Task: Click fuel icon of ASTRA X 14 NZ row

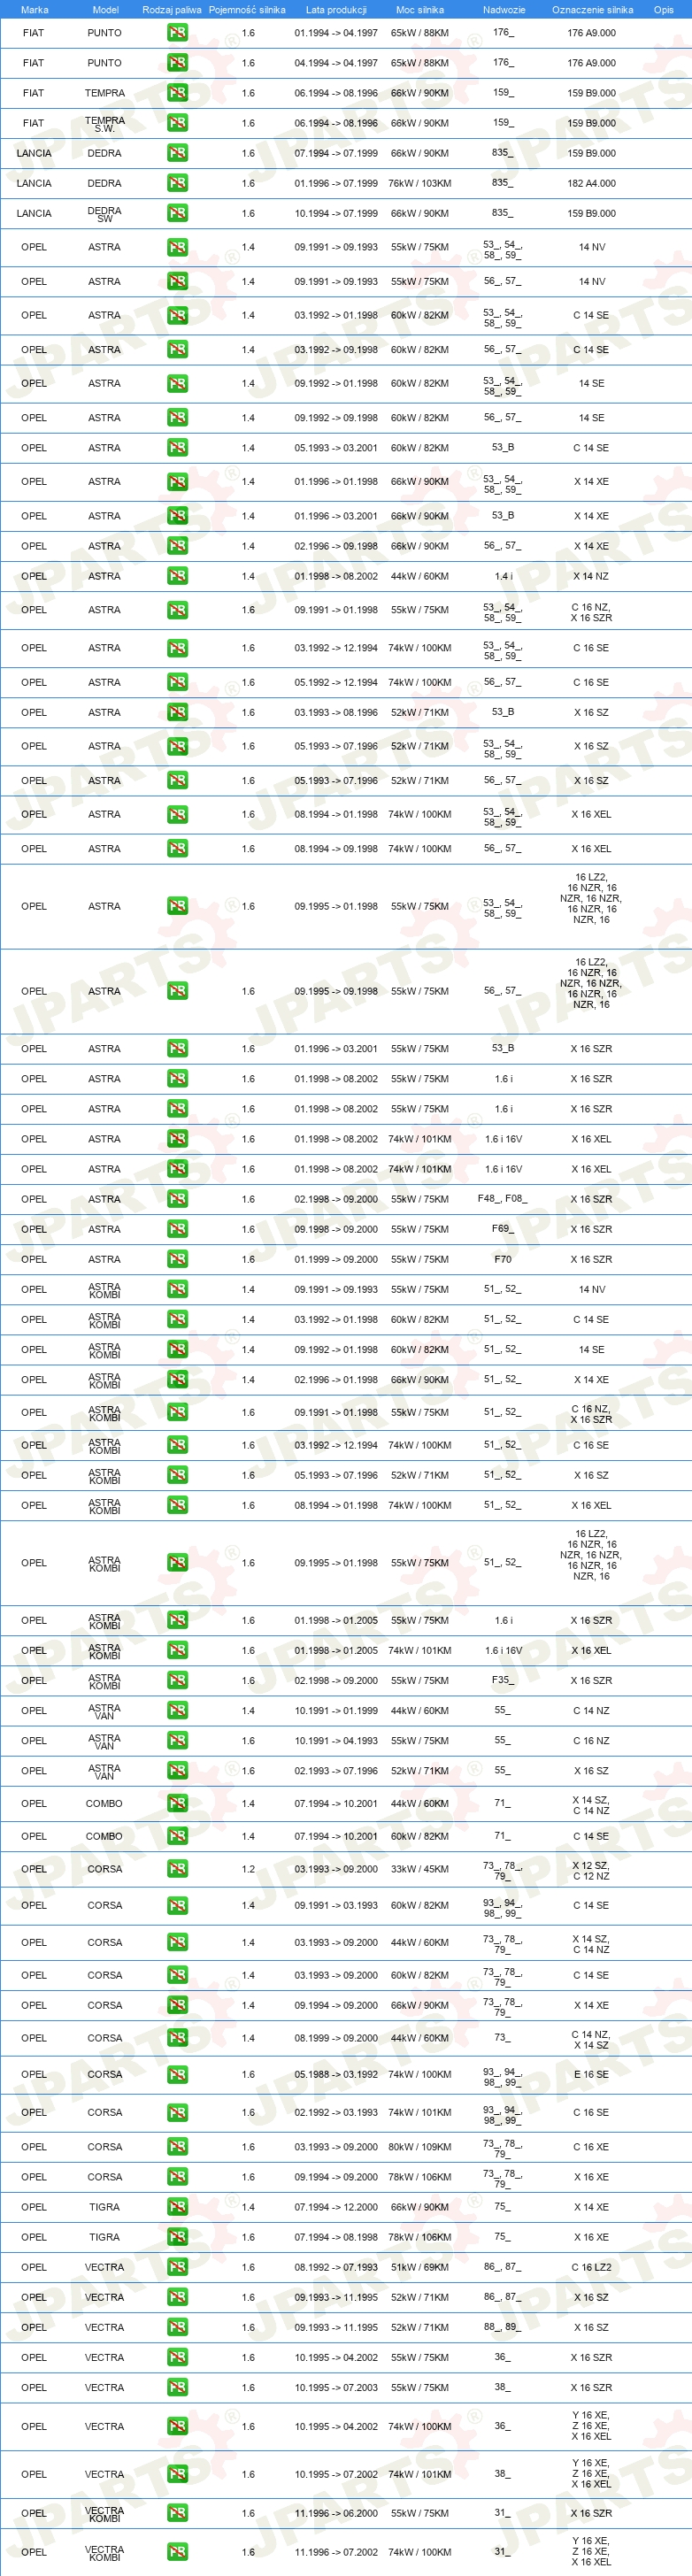Action: coord(177,576)
